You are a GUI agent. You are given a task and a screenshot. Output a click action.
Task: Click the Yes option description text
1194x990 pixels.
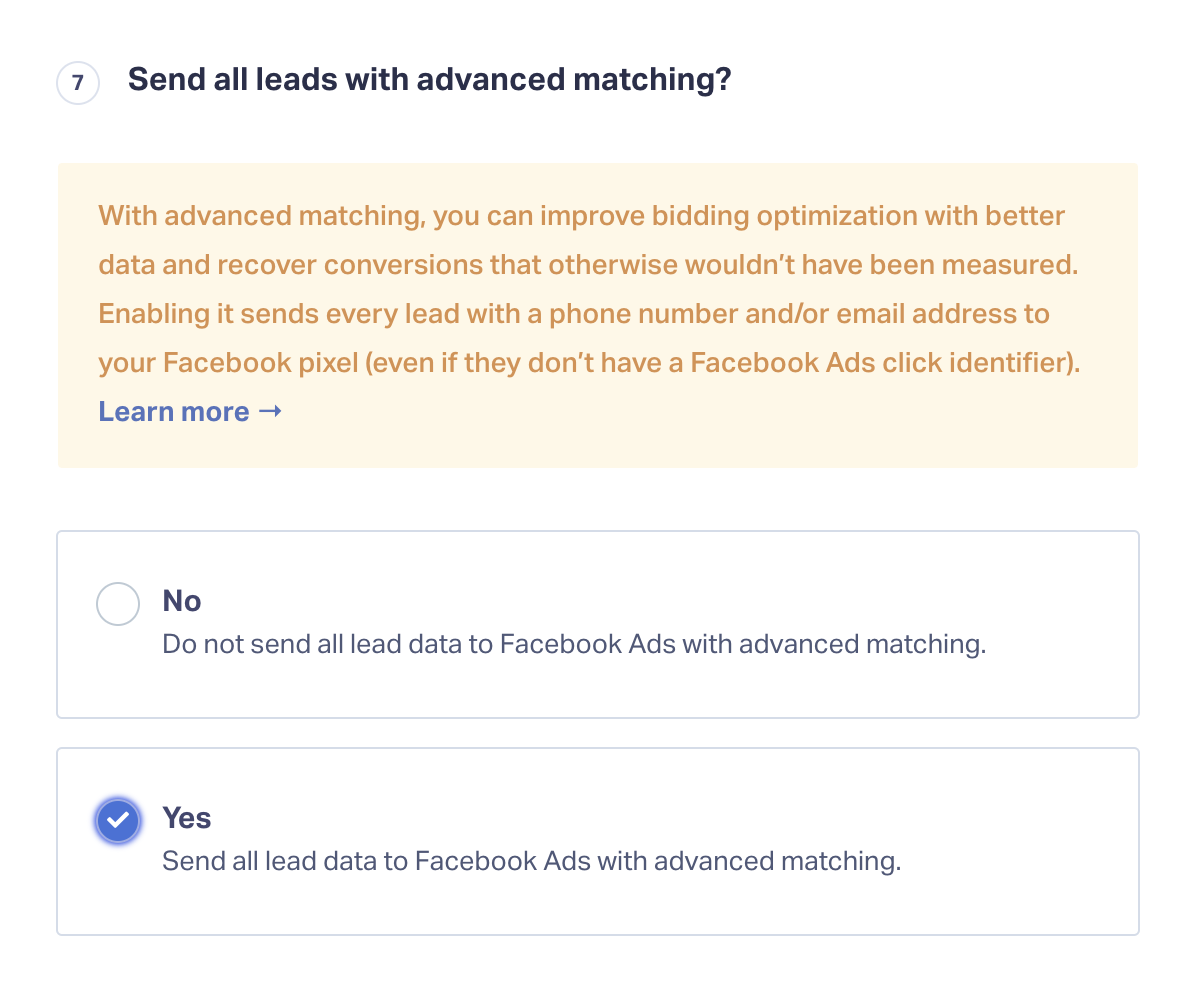[x=530, y=861]
